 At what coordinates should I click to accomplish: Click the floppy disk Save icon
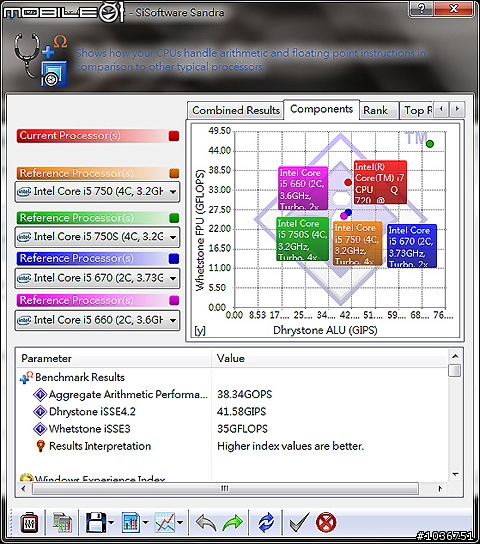click(96, 522)
